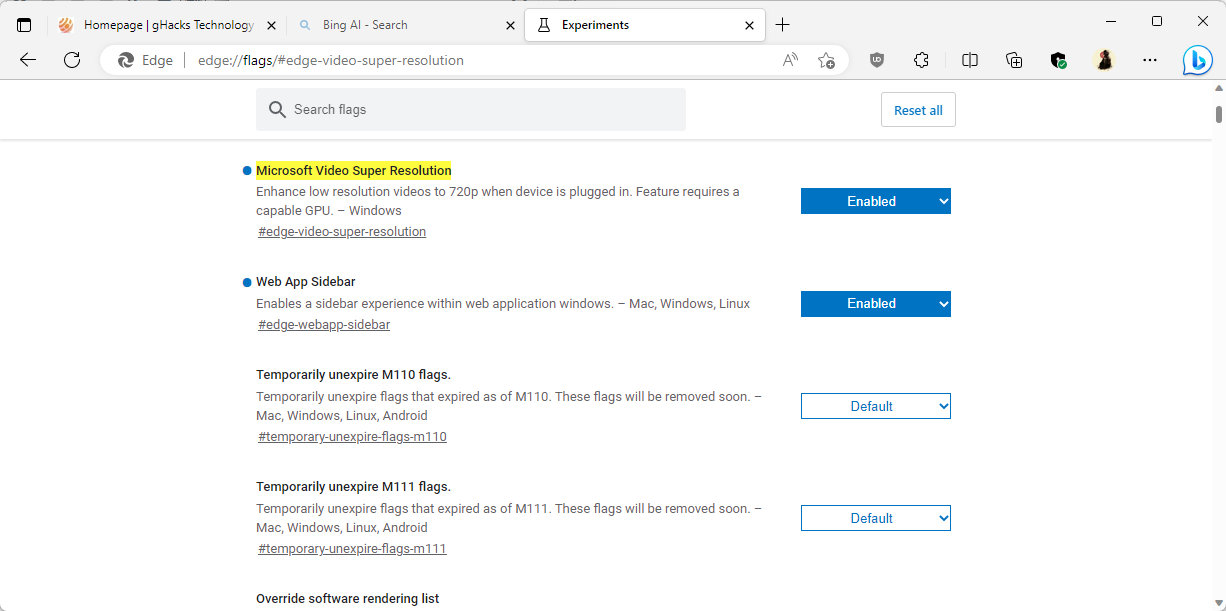Viewport: 1226px width, 611px height.
Task: Open the Web App Sidebar state dropdown
Action: click(875, 303)
